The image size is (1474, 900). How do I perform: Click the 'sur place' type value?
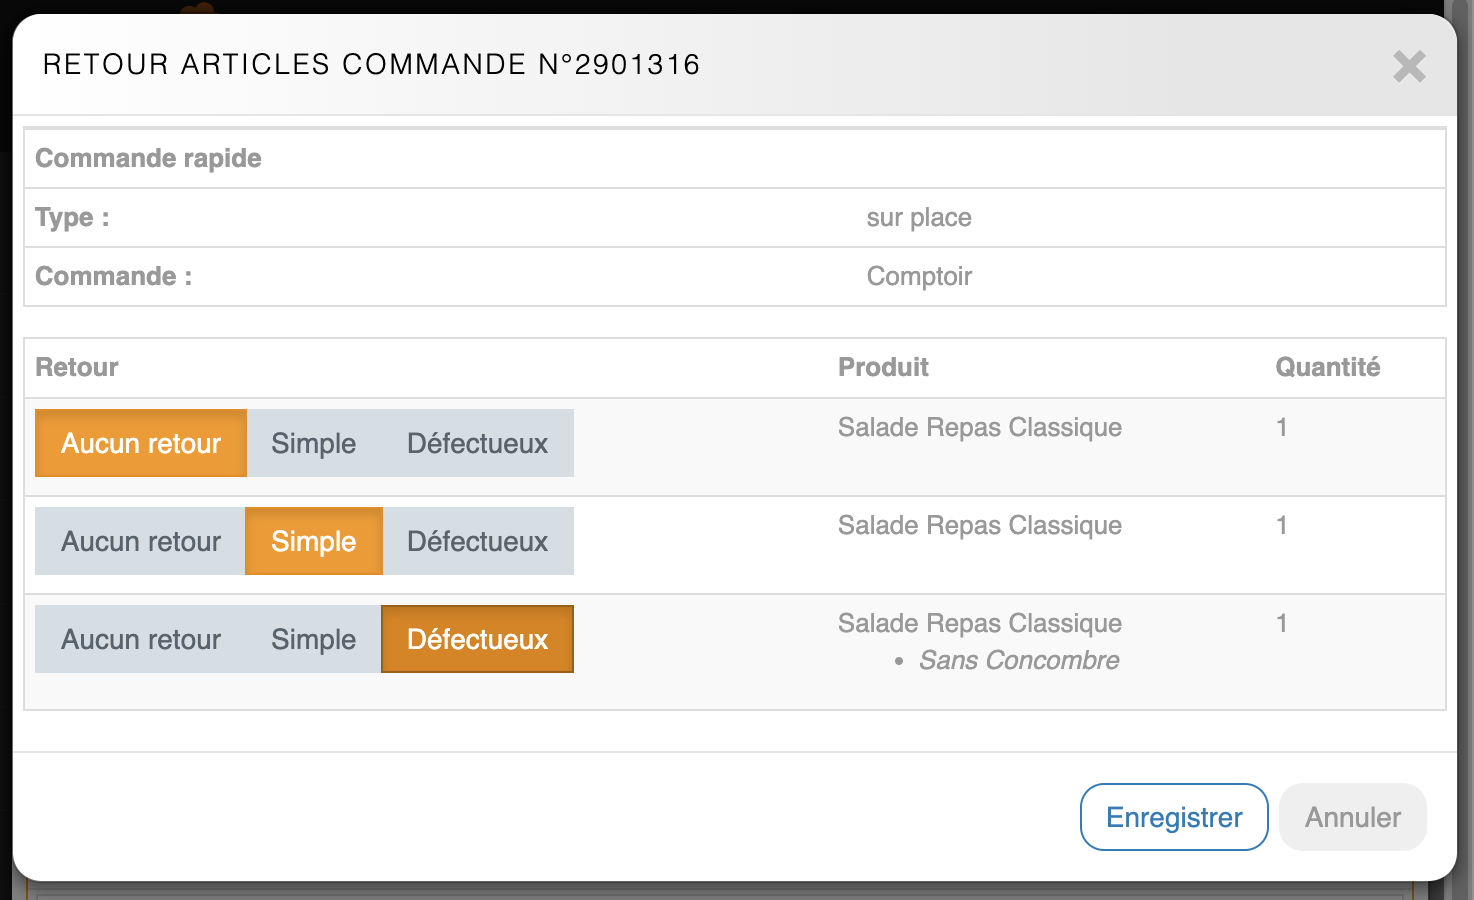[918, 217]
